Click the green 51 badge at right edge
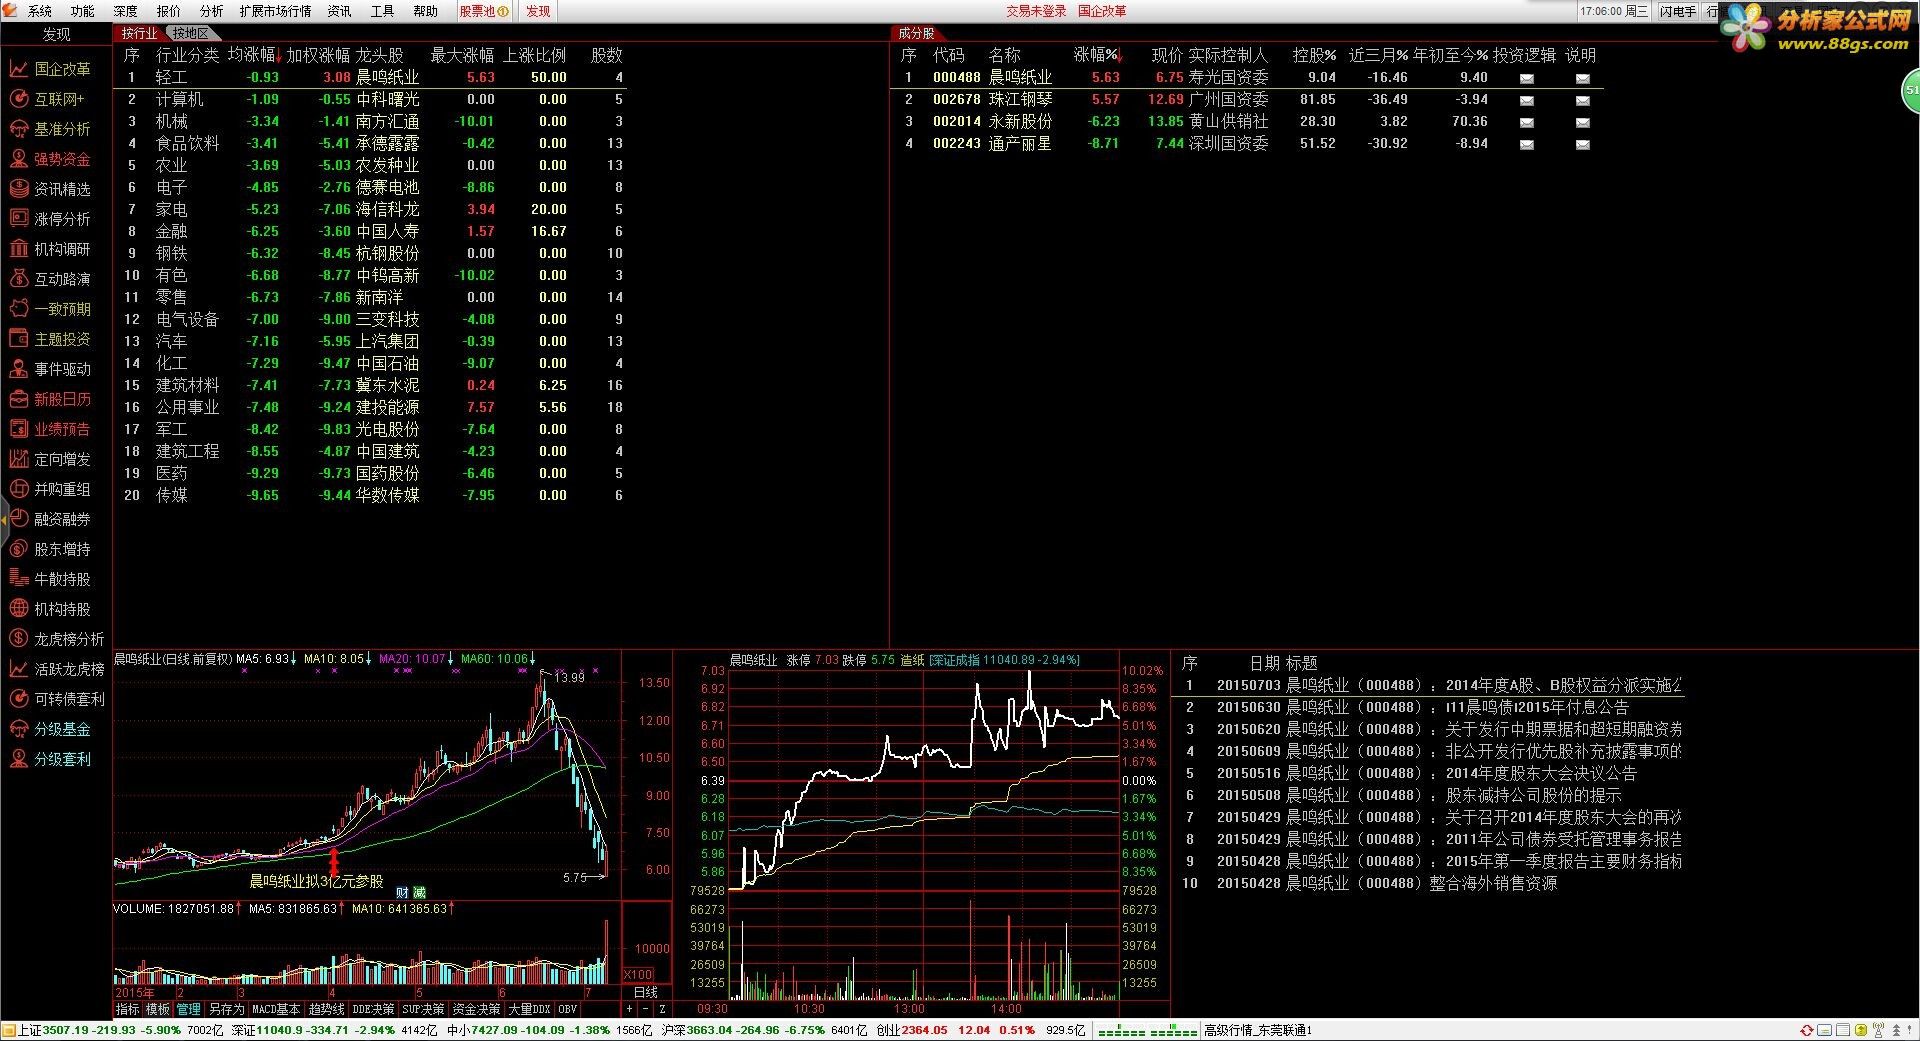 pyautogui.click(x=1911, y=91)
